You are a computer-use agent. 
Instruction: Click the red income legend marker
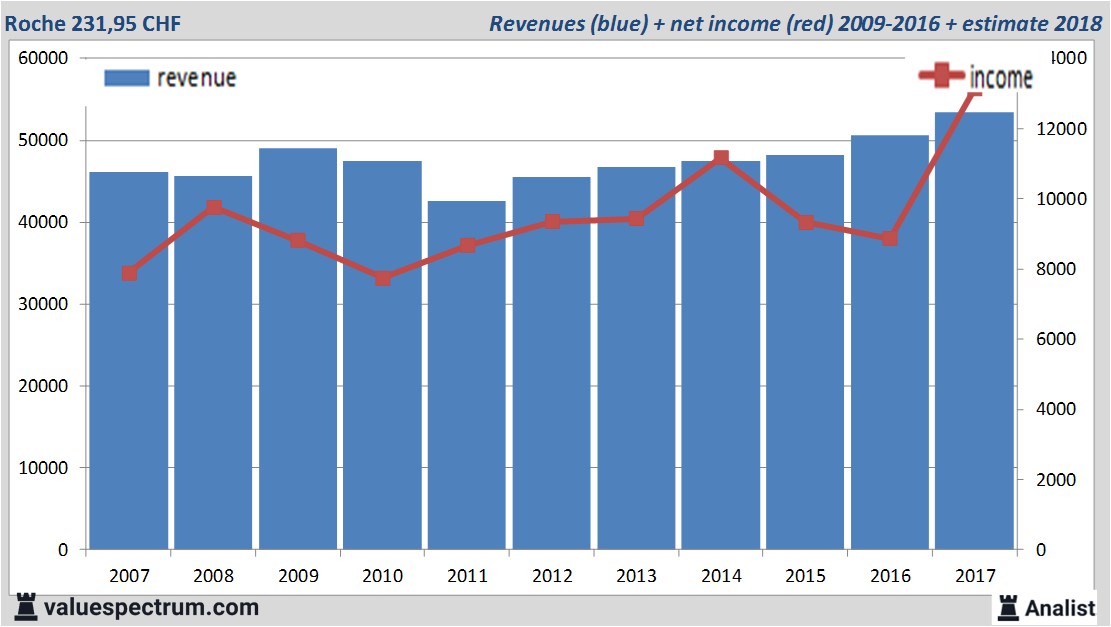tap(941, 76)
